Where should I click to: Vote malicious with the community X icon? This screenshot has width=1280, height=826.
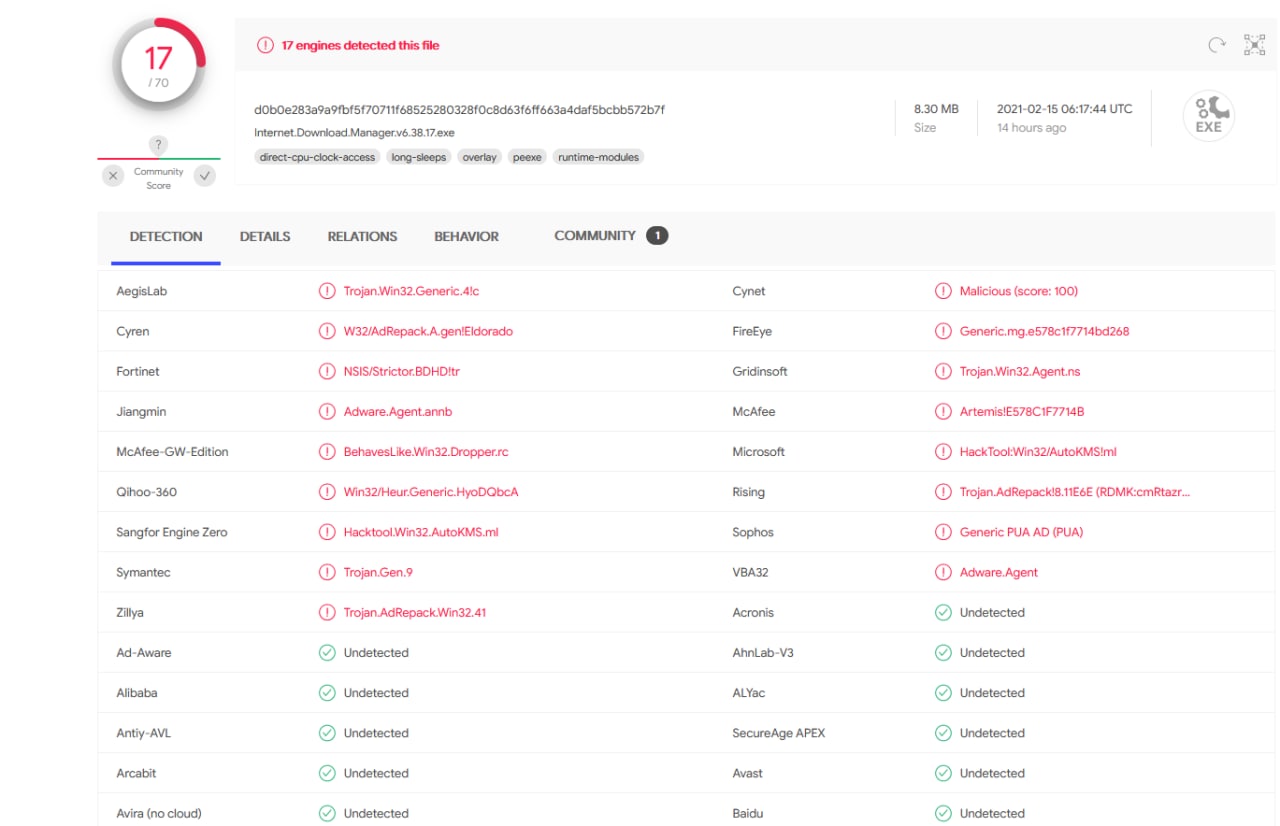[113, 176]
